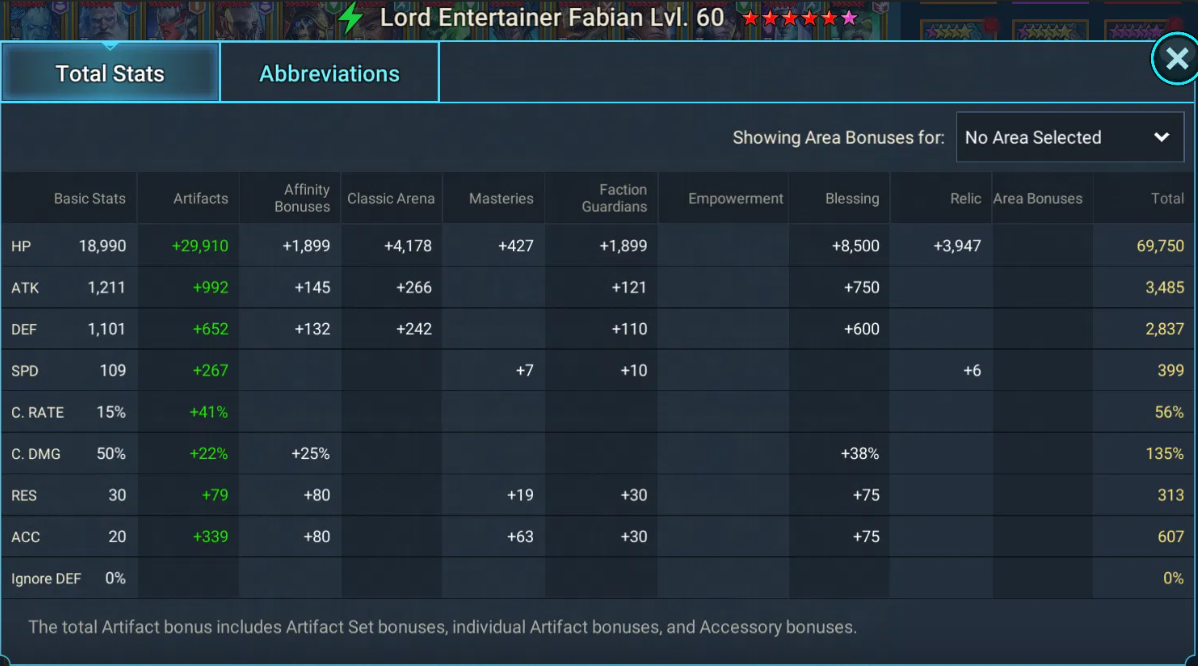Click the dropdown chevron arrow icon
Viewport: 1198px width, 666px height.
(x=1161, y=137)
